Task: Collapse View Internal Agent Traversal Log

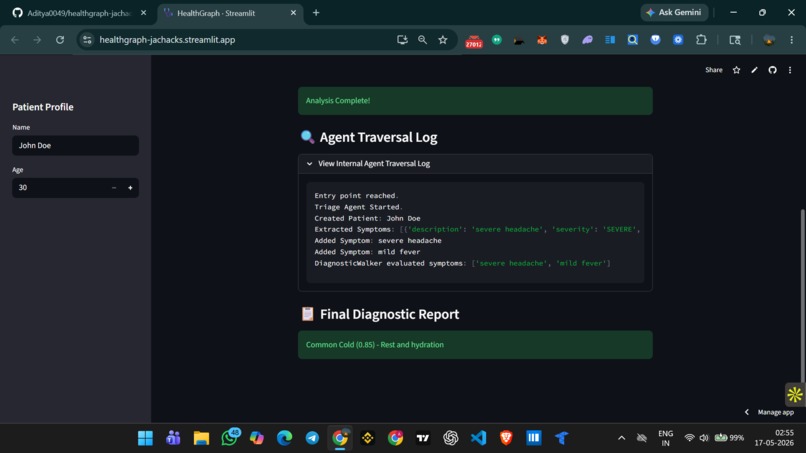Action: tap(475, 164)
